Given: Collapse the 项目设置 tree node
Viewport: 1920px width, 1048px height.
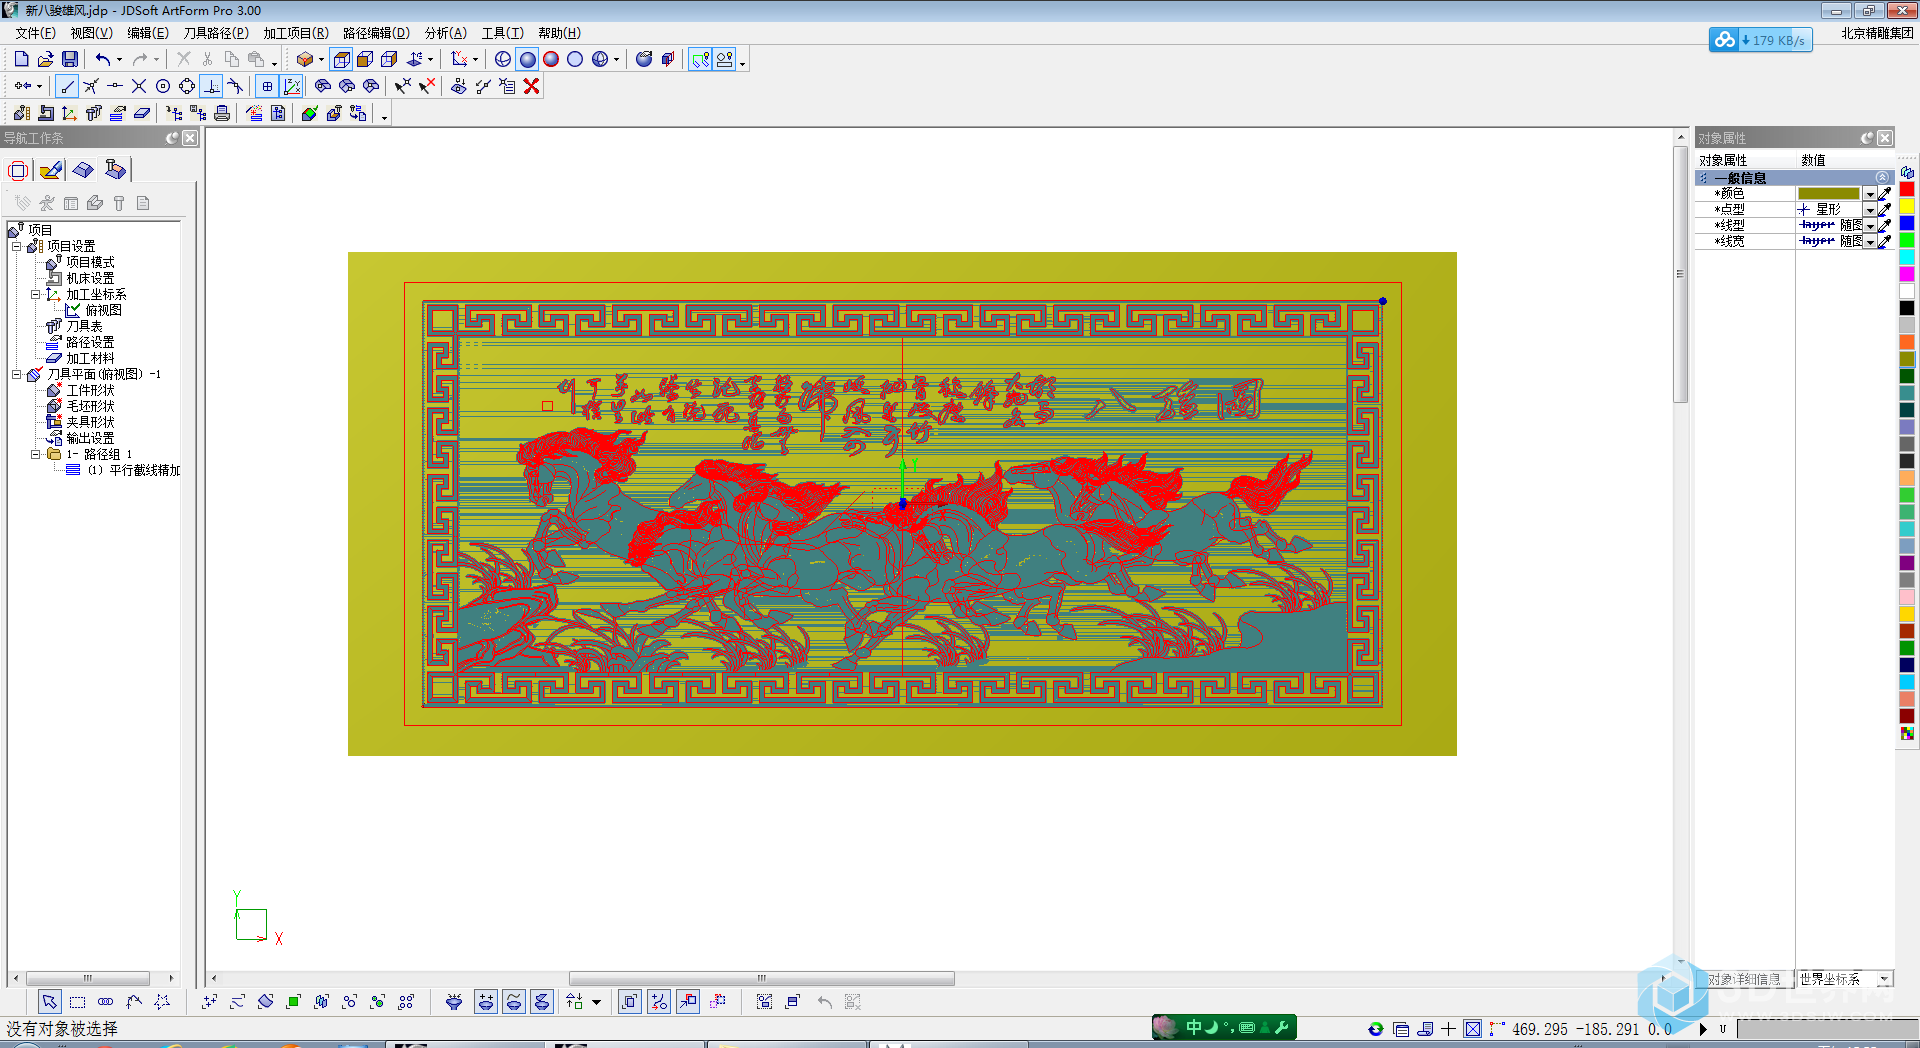Looking at the screenshot, I should point(17,246).
